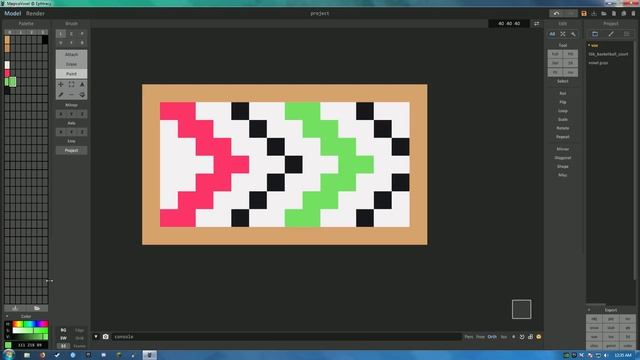Image resolution: width=640 pixels, height=360 pixels.
Task: Click the save palette icon below palette
Action: click(15, 308)
